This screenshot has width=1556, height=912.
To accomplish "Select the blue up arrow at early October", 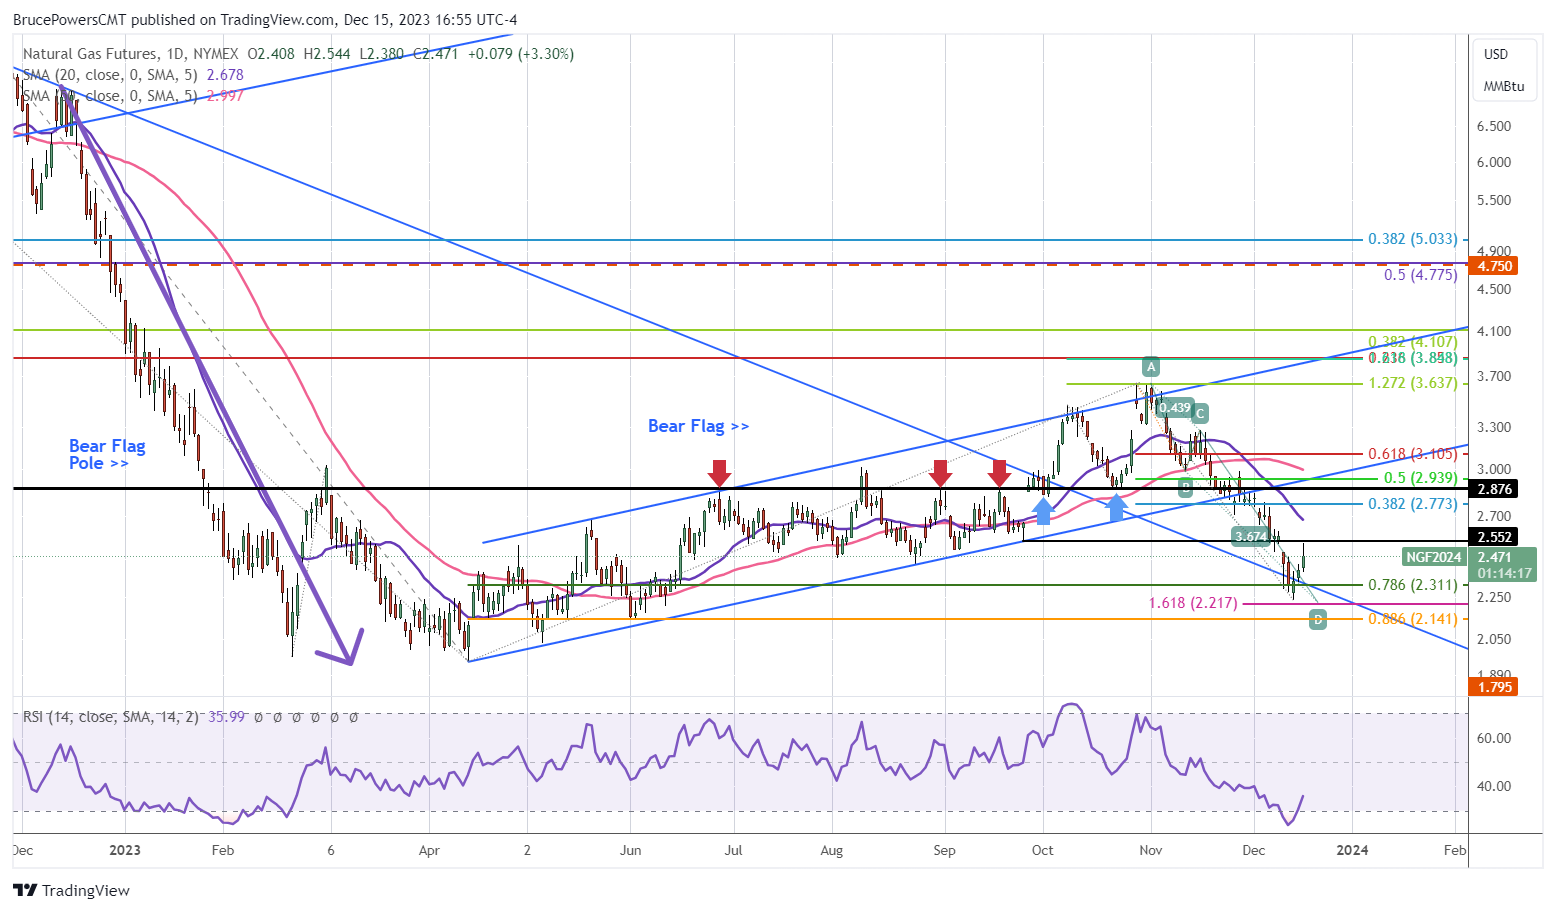I will 1043,511.
